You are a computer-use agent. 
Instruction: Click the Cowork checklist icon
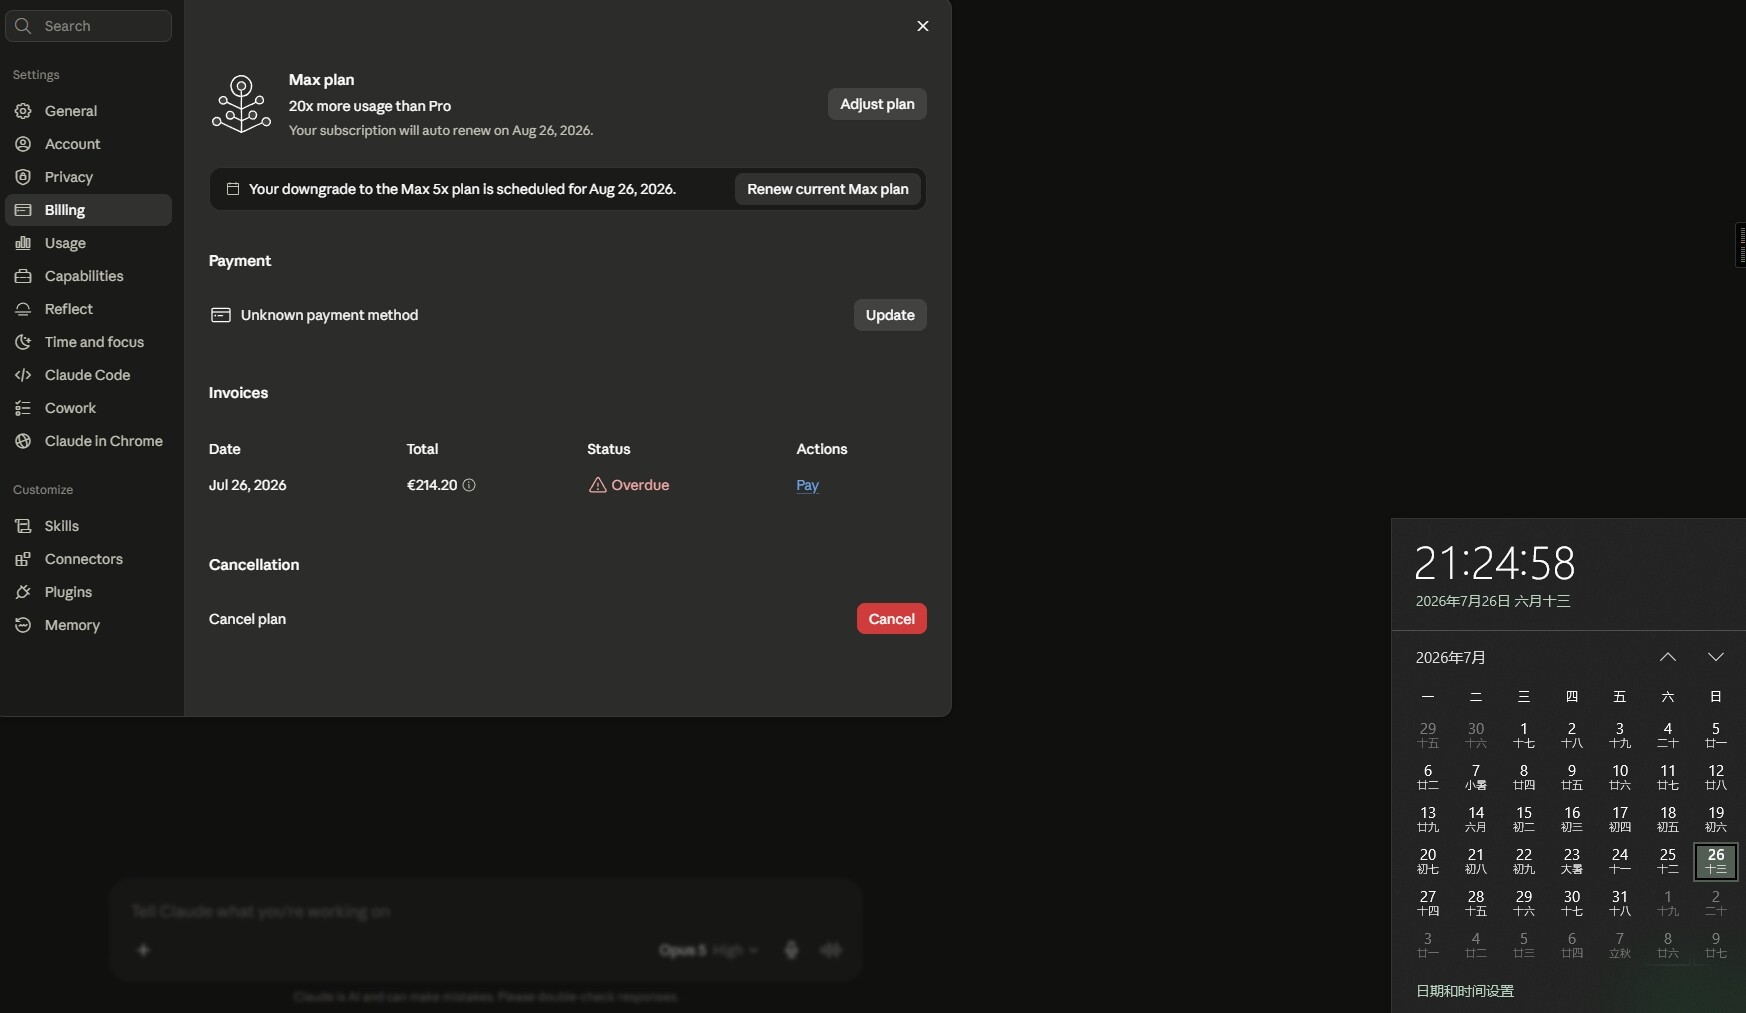click(x=23, y=408)
